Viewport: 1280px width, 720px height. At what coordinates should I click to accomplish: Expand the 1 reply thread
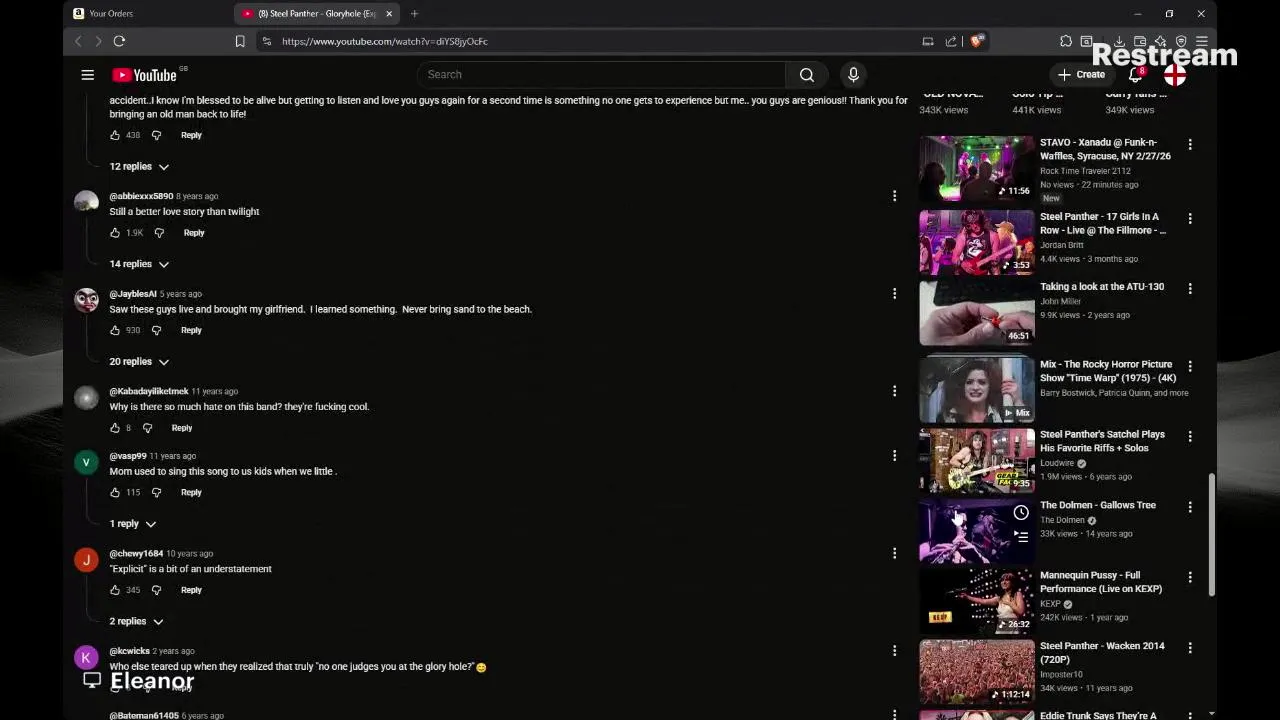pyautogui.click(x=133, y=524)
